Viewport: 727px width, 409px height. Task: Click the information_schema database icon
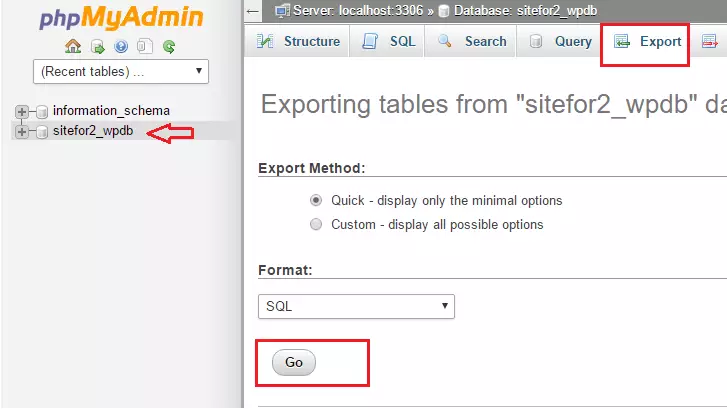[42, 112]
